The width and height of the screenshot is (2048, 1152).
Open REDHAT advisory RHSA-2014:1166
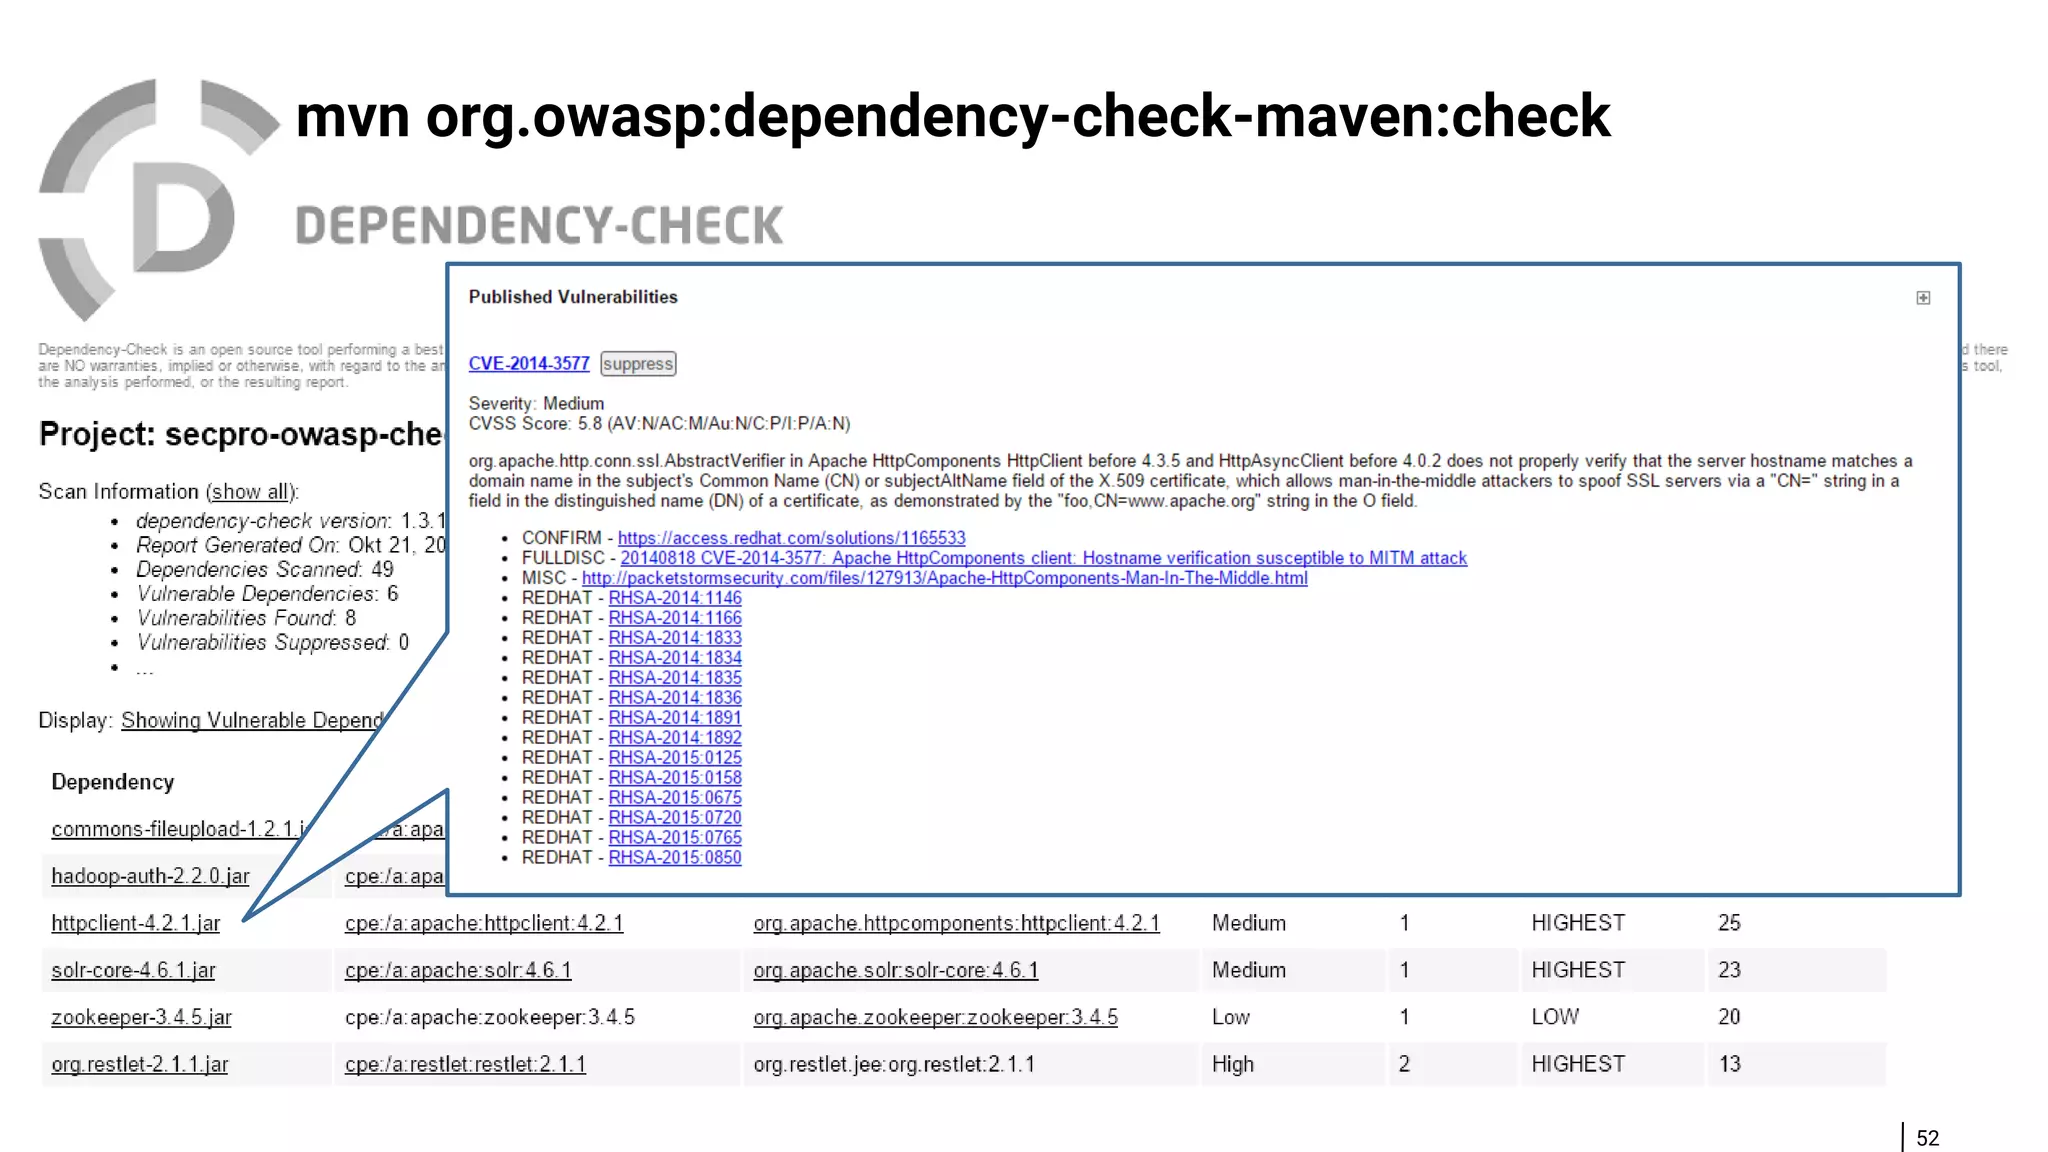point(675,618)
